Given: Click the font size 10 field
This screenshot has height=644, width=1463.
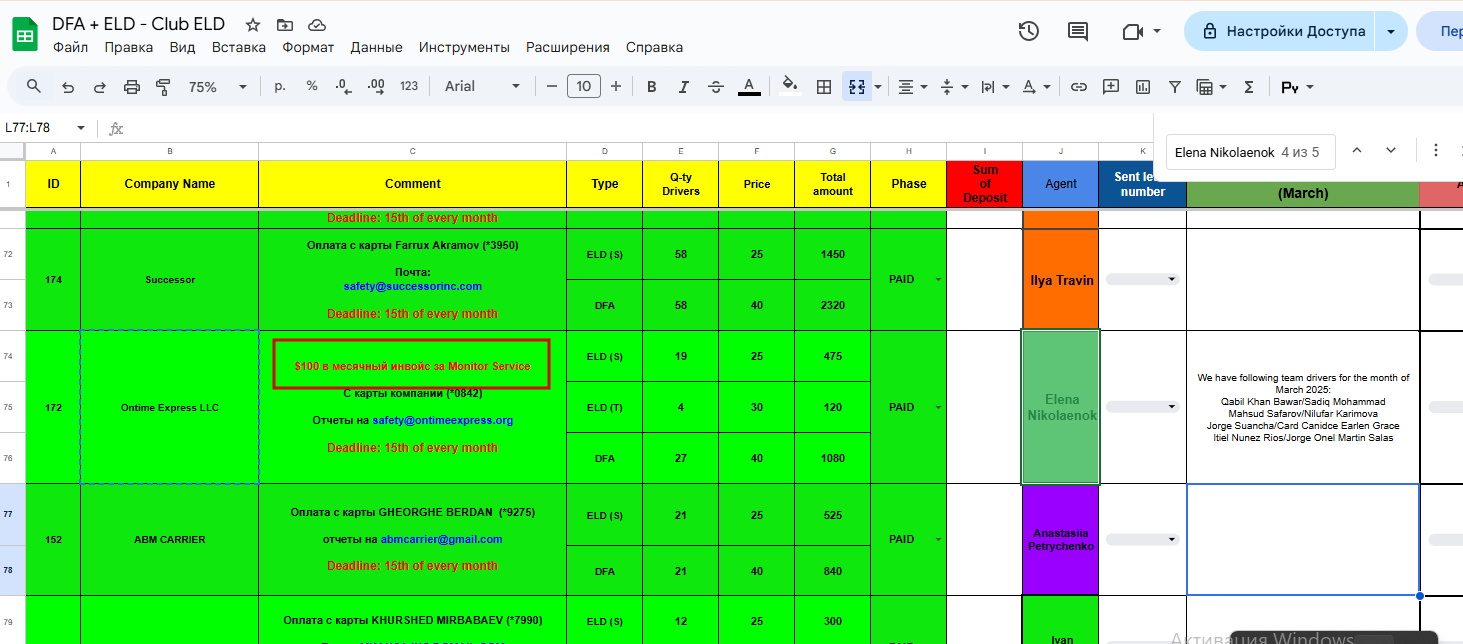Looking at the screenshot, I should (583, 87).
